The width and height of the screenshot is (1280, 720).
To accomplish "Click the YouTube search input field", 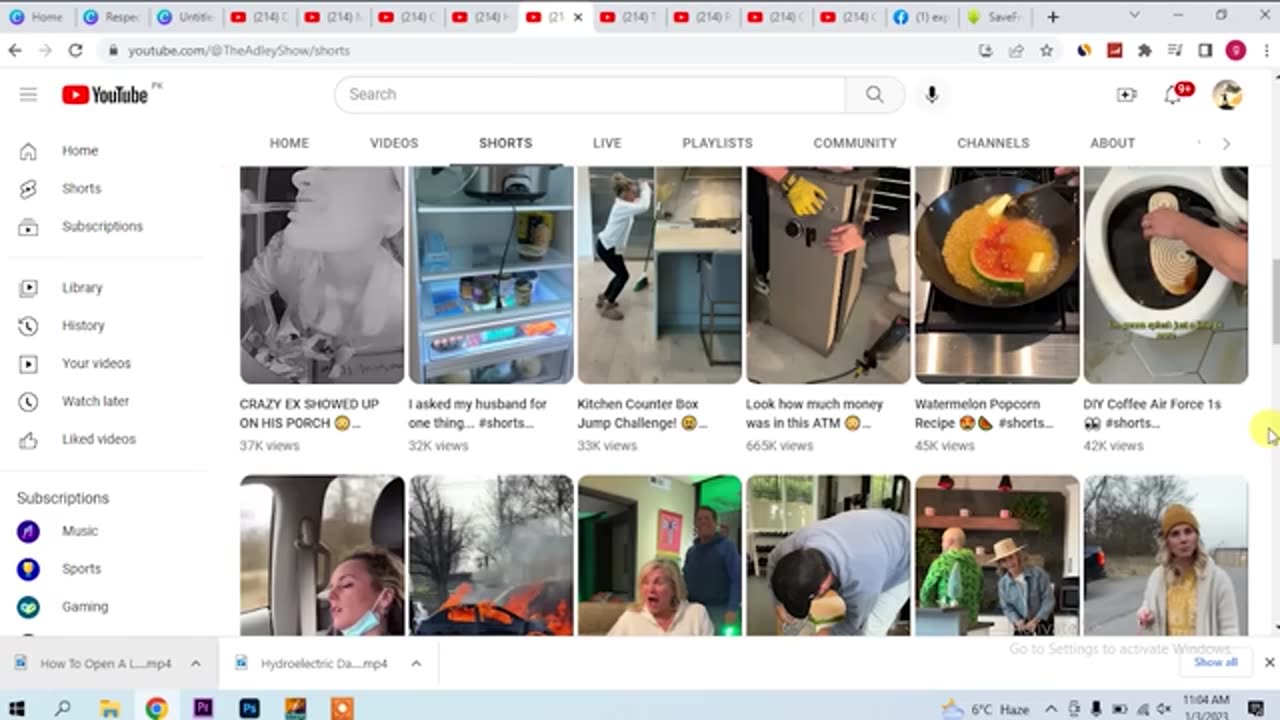I will pos(590,94).
